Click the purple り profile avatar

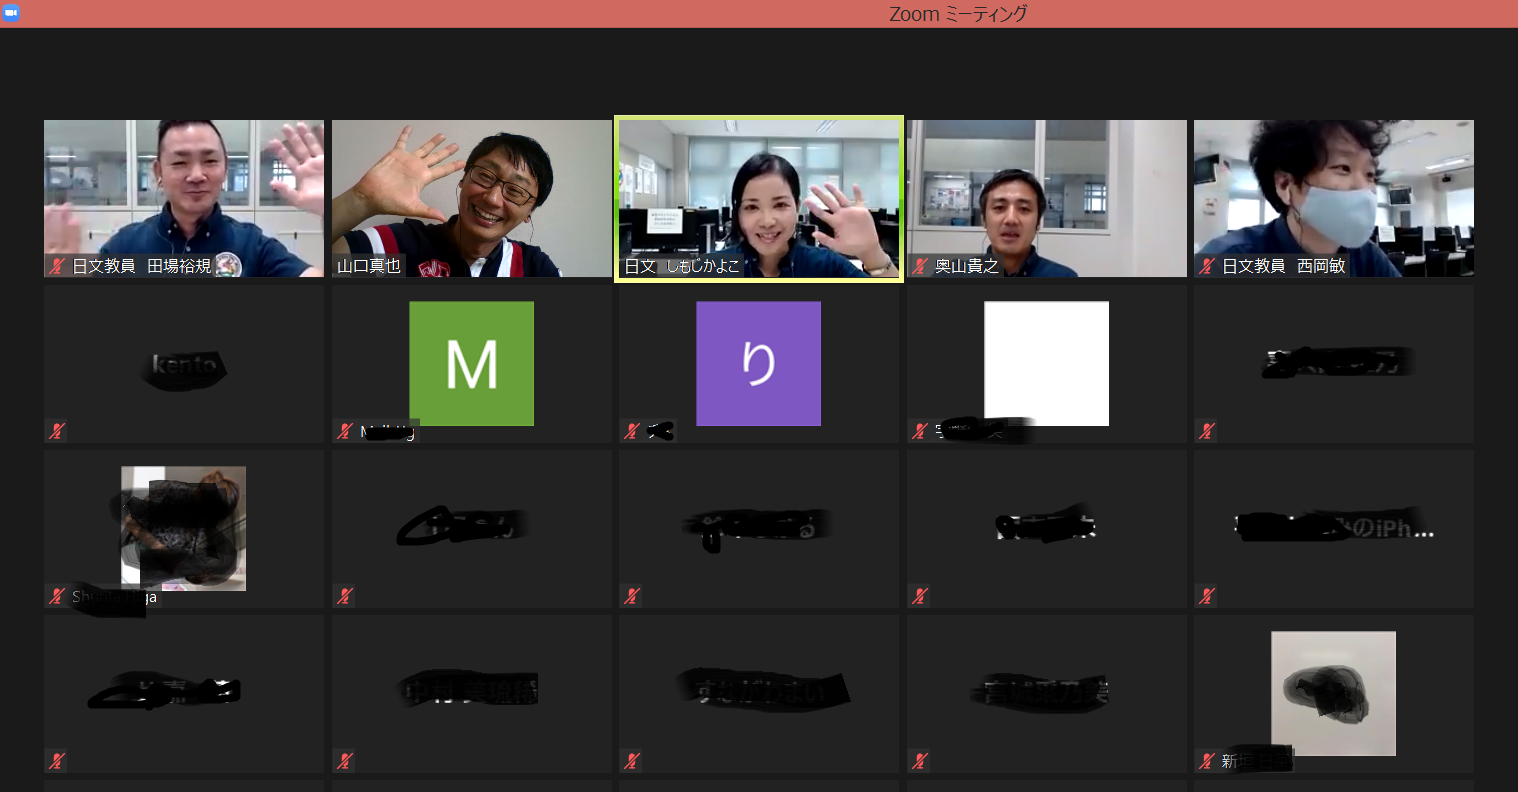(x=758, y=363)
